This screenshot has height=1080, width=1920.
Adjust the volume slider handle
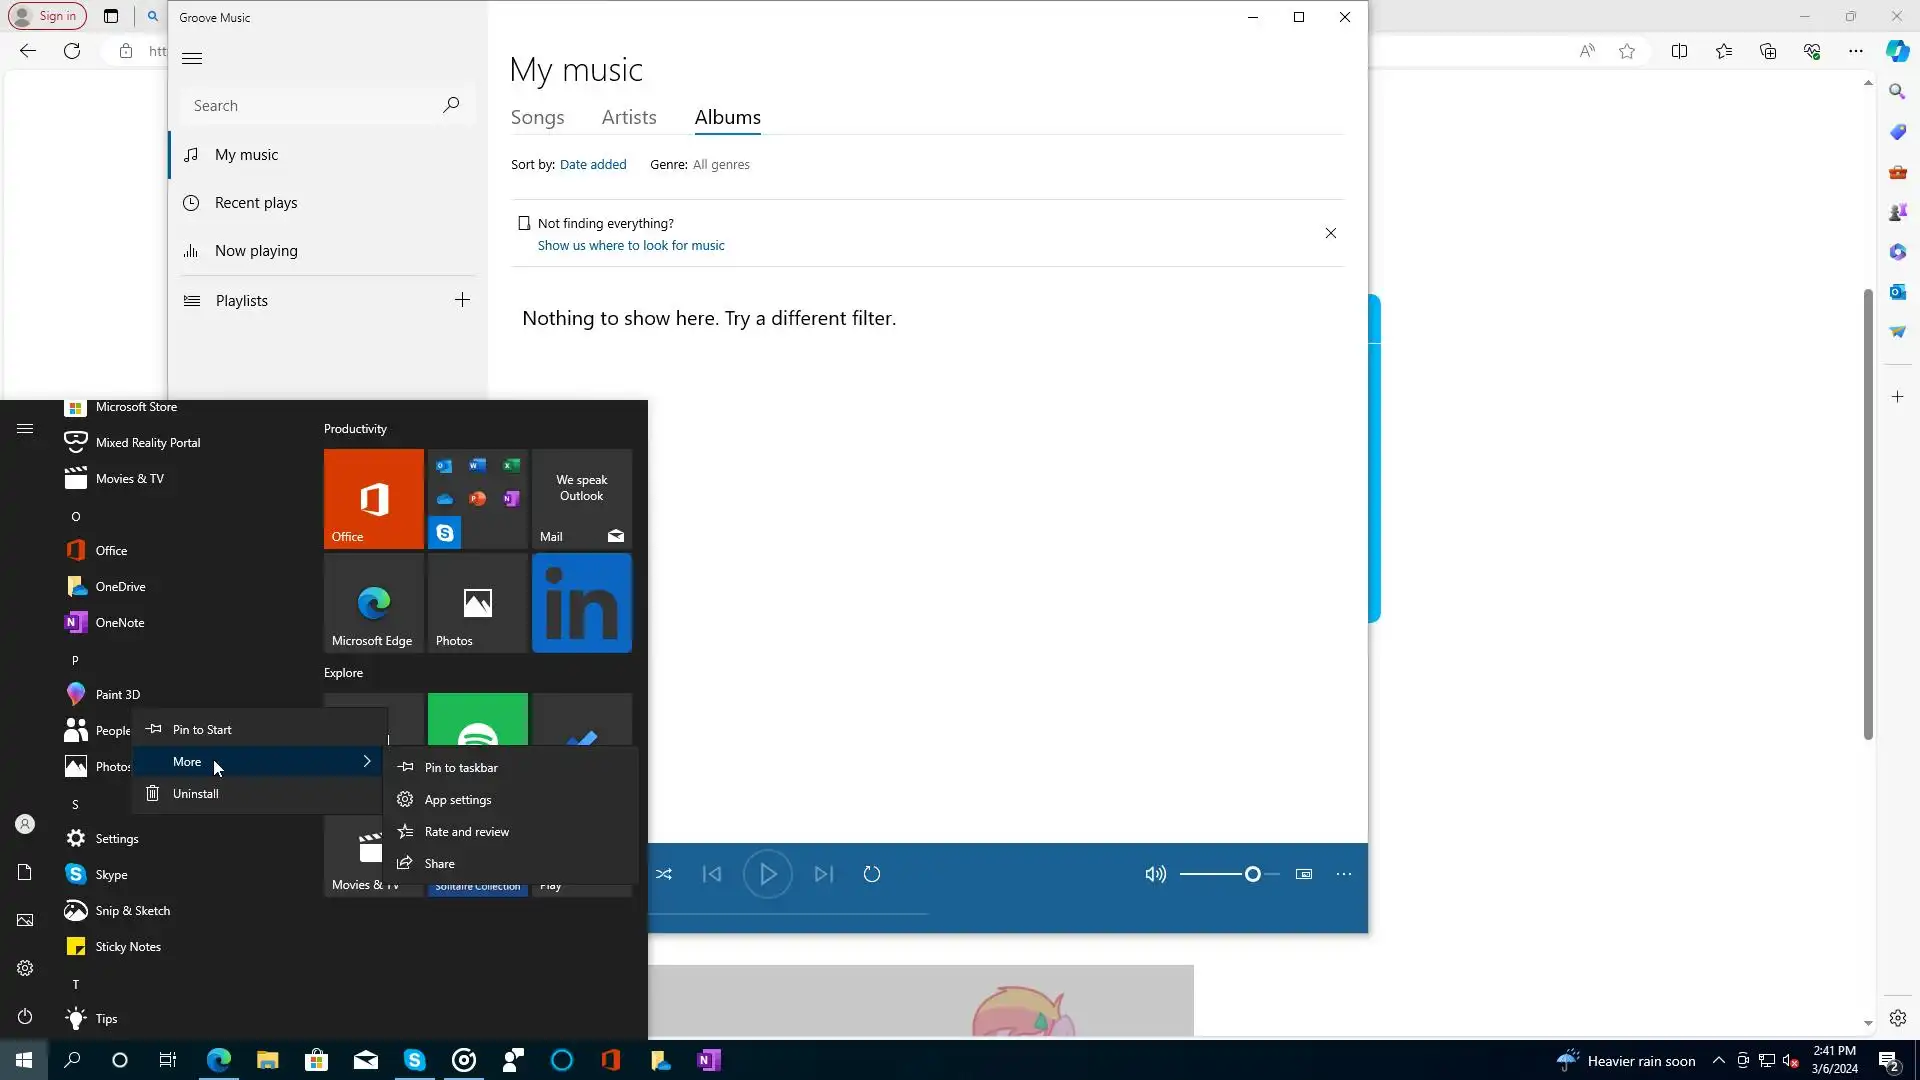pyautogui.click(x=1252, y=874)
